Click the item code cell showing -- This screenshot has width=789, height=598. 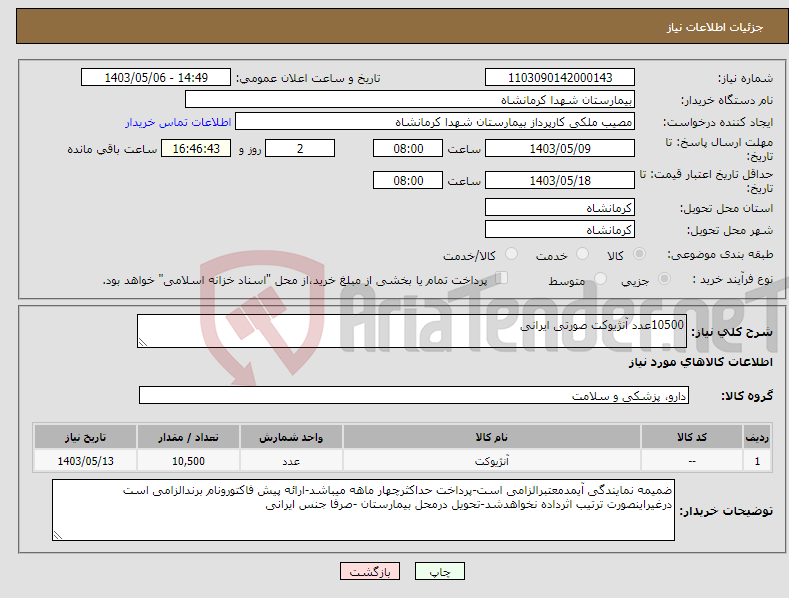pos(692,461)
